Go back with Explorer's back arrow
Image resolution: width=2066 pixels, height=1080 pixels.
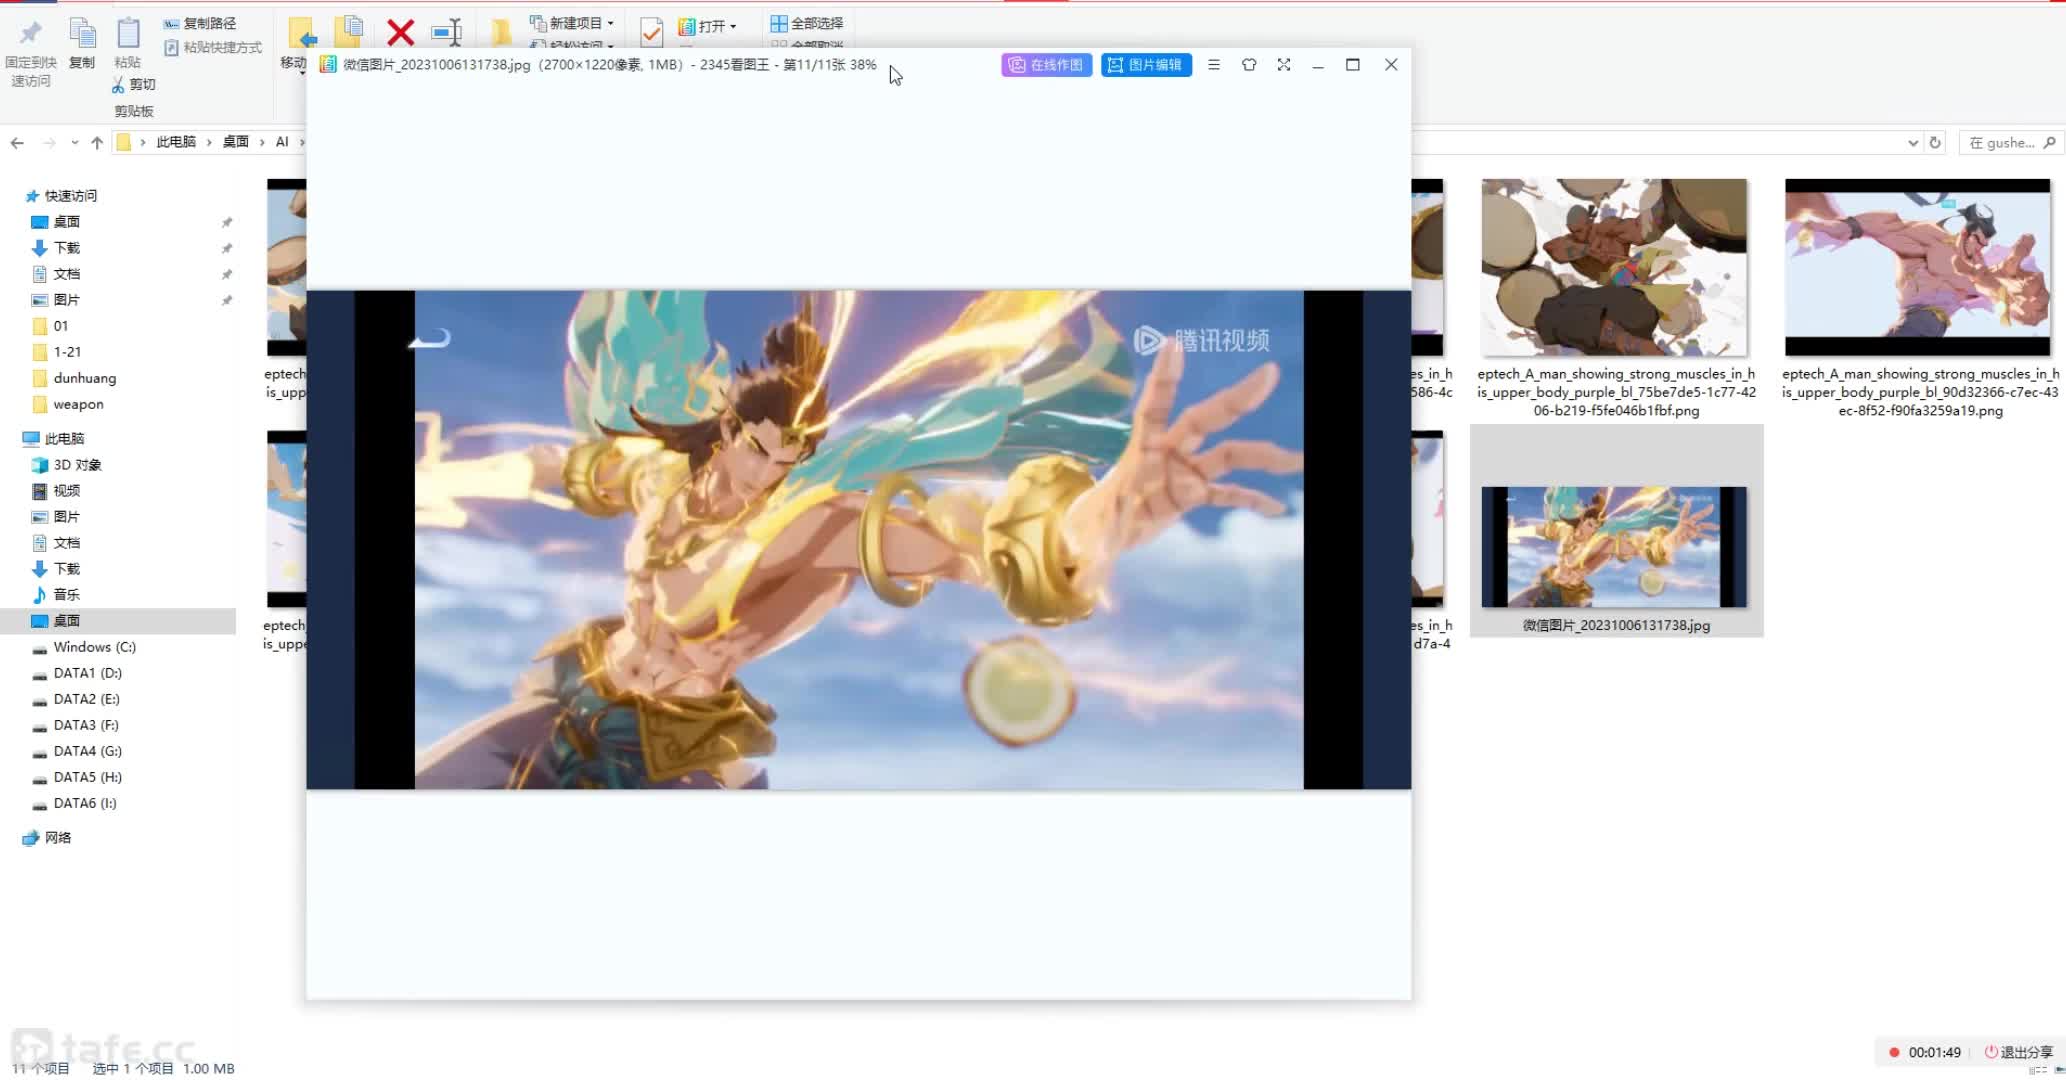pyautogui.click(x=17, y=142)
